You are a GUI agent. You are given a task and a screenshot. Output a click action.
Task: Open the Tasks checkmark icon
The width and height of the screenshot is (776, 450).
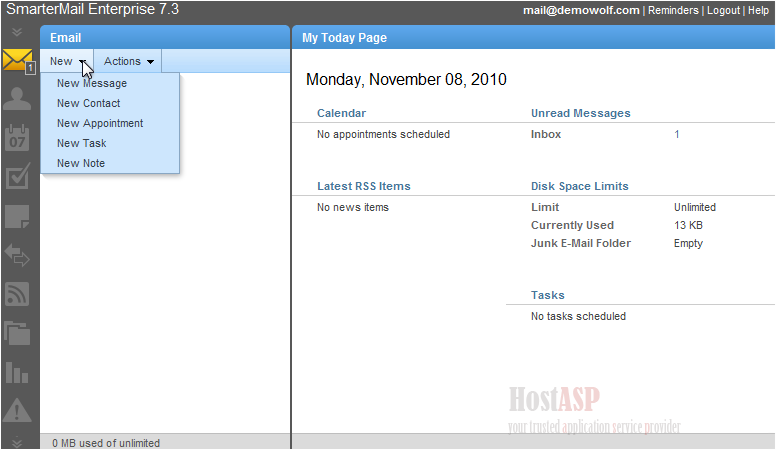pos(17,176)
